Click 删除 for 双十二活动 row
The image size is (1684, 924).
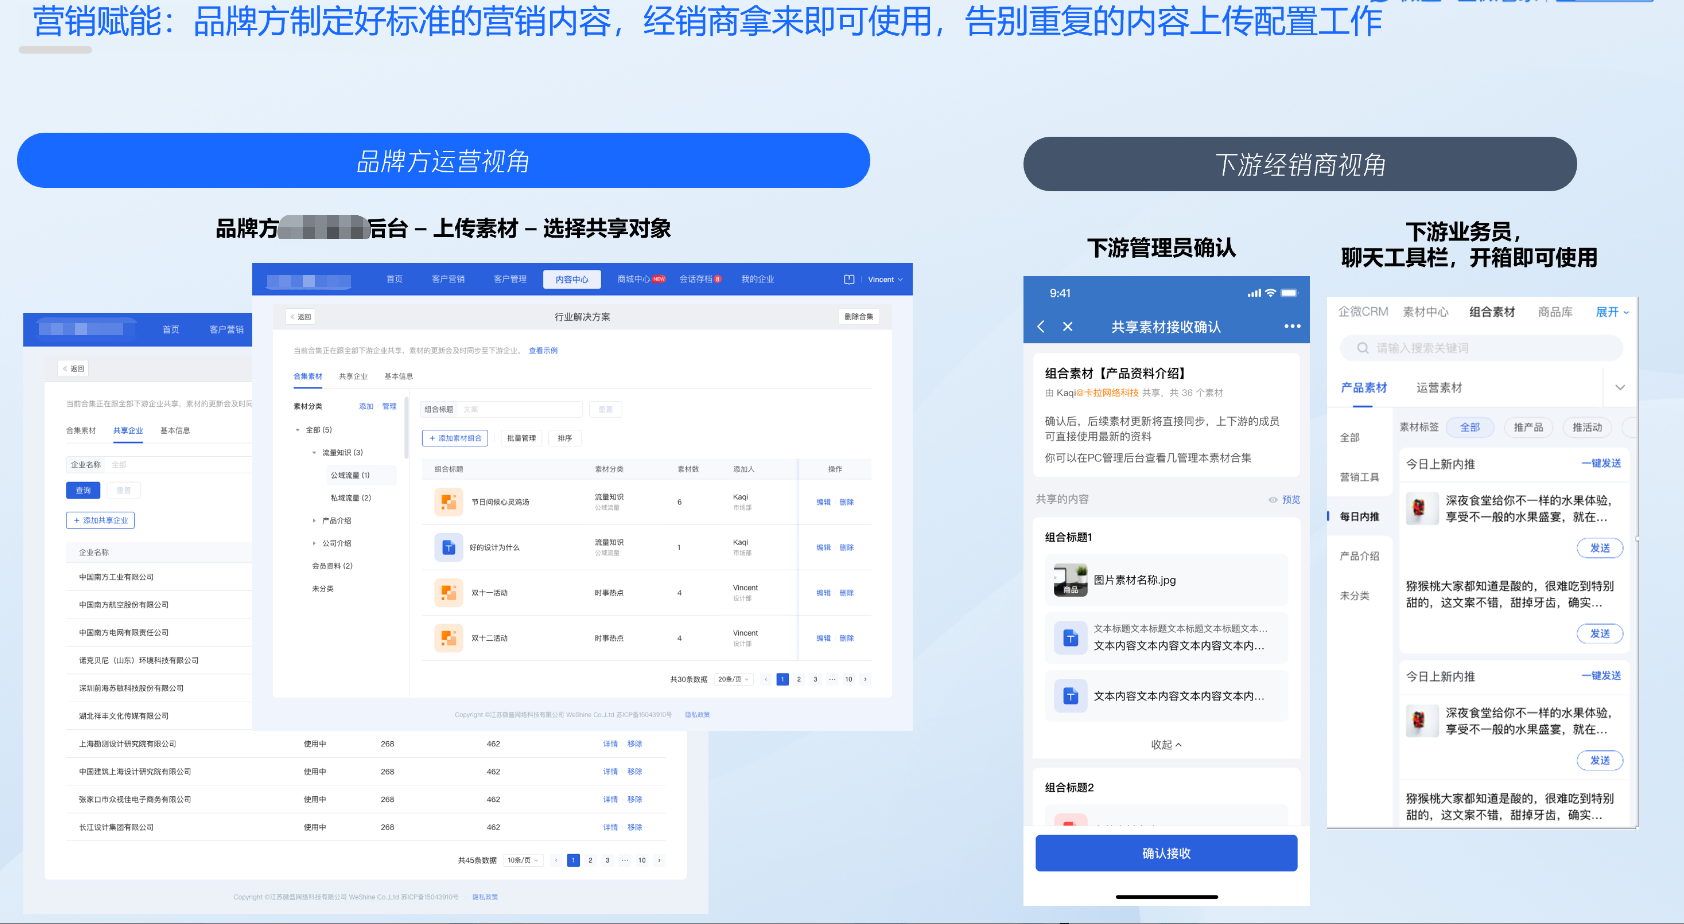point(846,638)
